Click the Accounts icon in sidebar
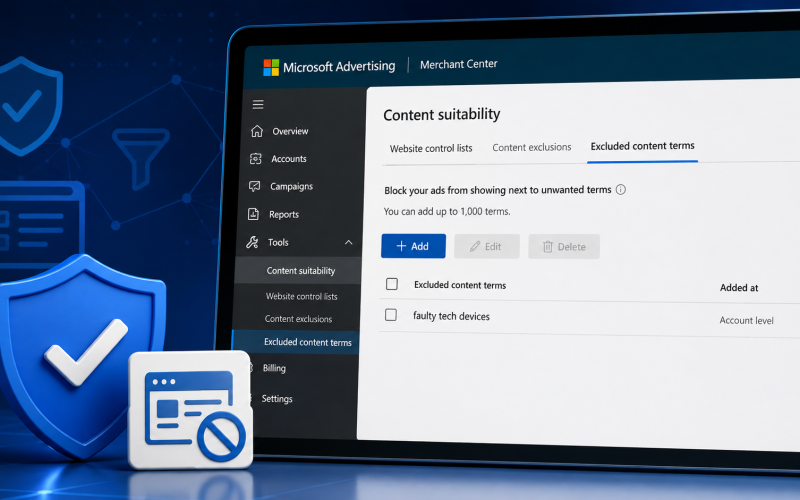This screenshot has width=800, height=500. click(x=256, y=159)
